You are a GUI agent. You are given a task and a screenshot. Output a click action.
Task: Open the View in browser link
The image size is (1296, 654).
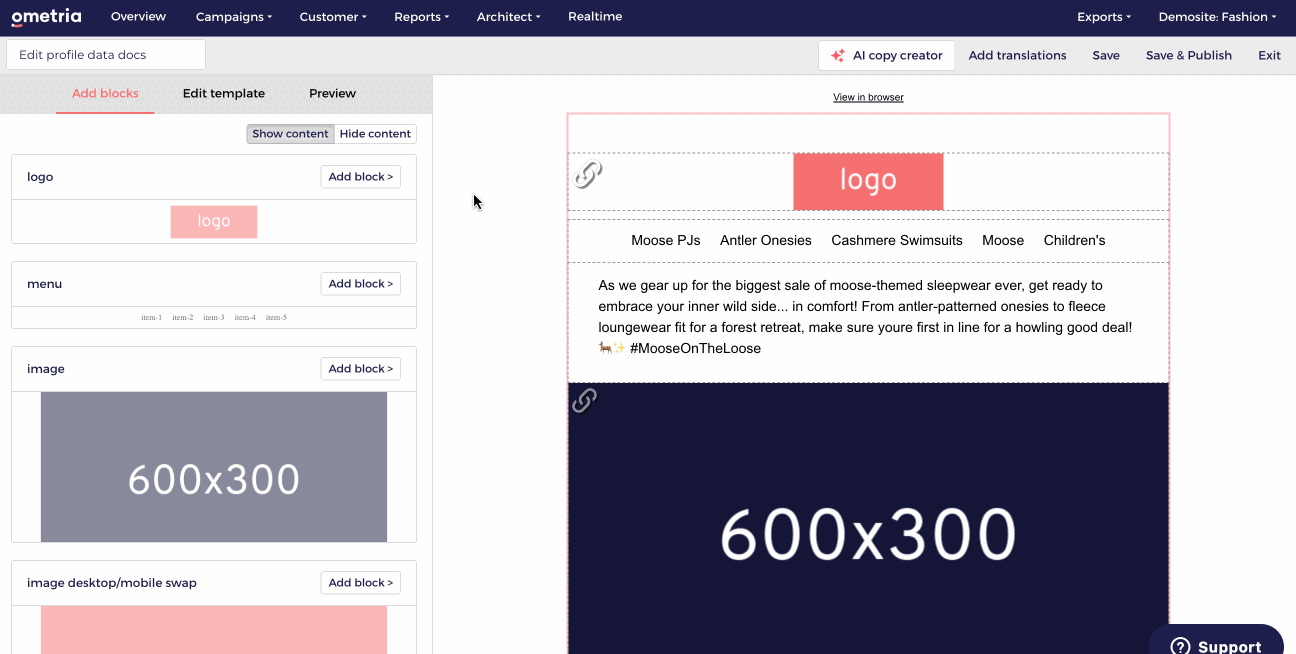(x=868, y=97)
